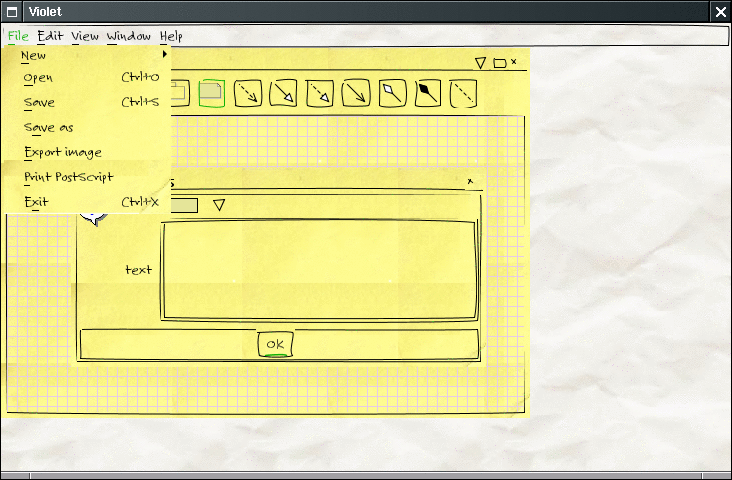Choose Export image from File menu
Screen dimensions: 732x480
[x=63, y=152]
